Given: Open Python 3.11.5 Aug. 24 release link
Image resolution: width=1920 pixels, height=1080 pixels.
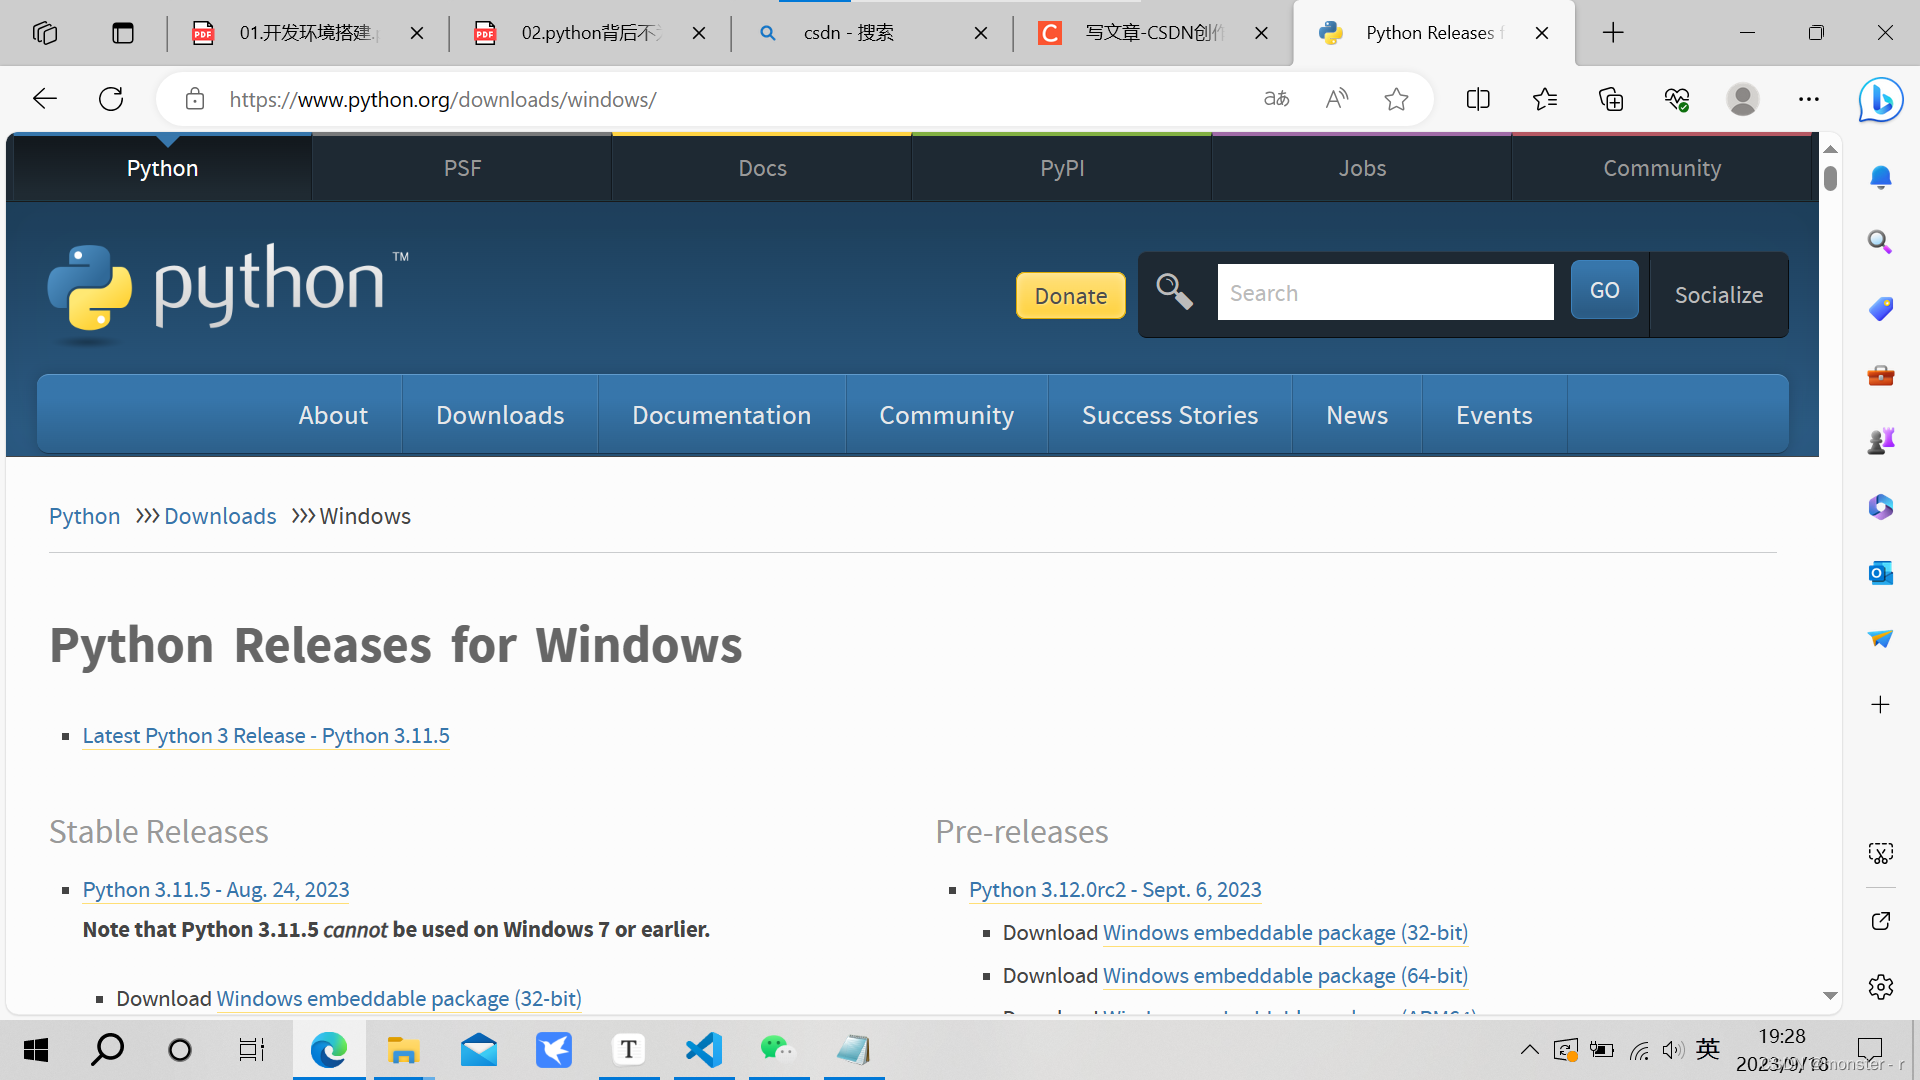Looking at the screenshot, I should pos(216,889).
